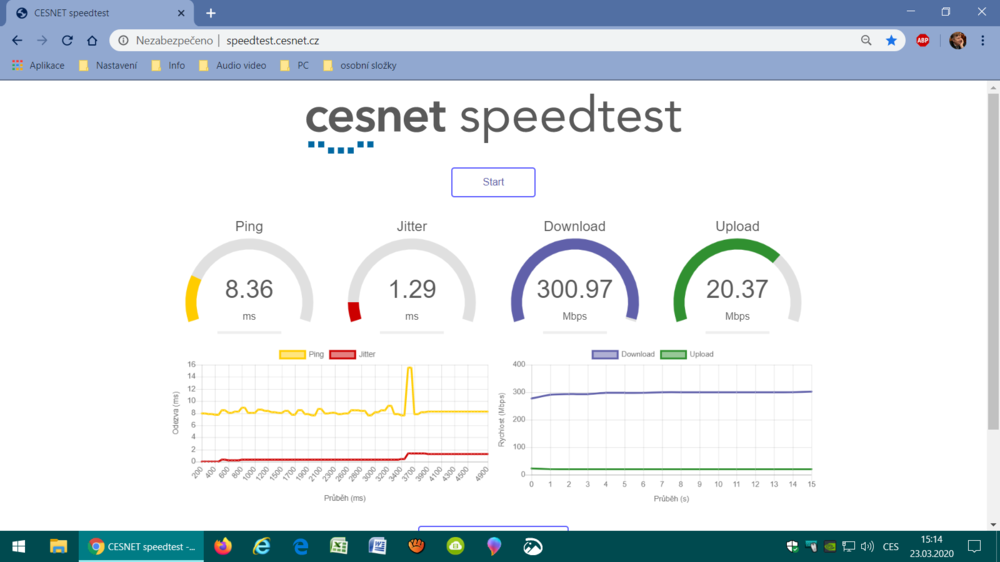Click the Start speedtest button
This screenshot has width=1000, height=562.
click(493, 182)
